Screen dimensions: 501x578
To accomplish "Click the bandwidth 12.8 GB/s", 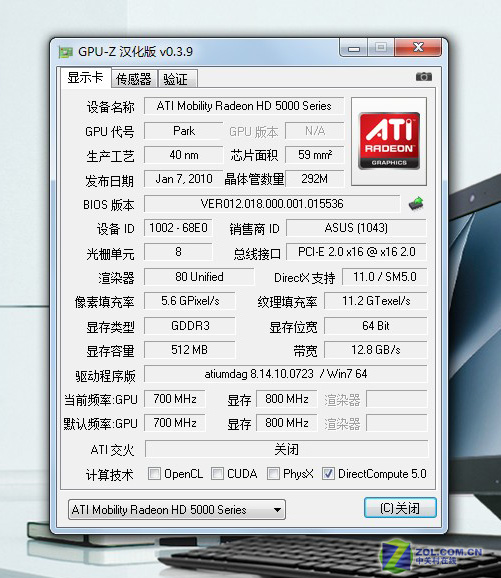I will click(376, 349).
